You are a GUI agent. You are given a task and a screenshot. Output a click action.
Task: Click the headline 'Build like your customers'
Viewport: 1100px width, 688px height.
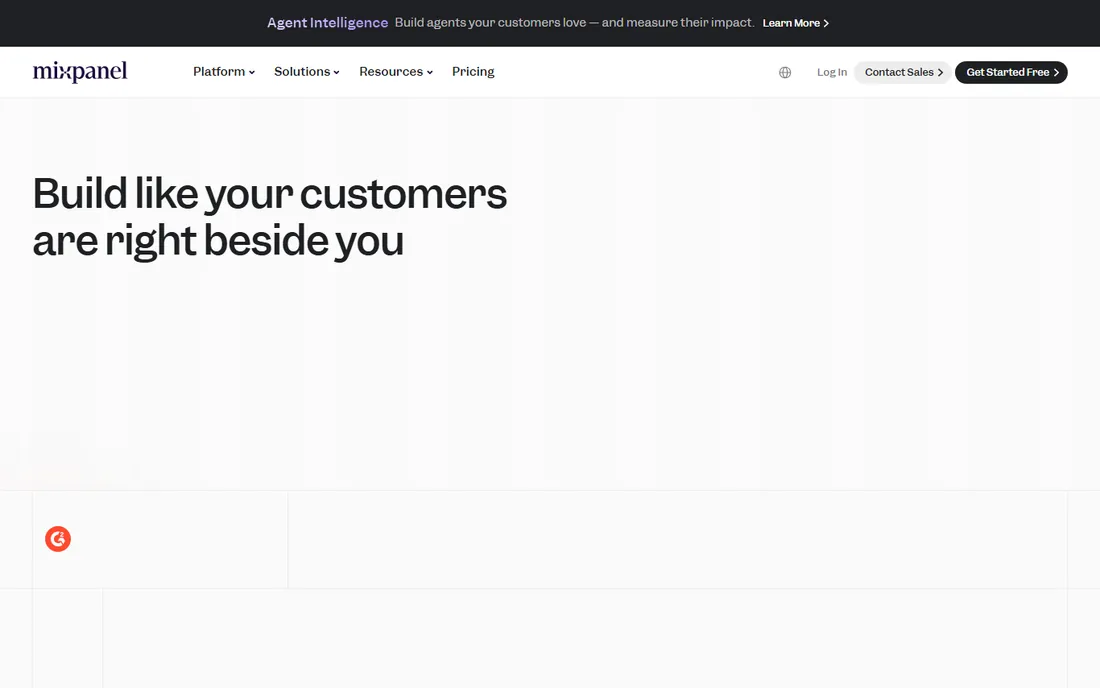pyautogui.click(x=269, y=194)
